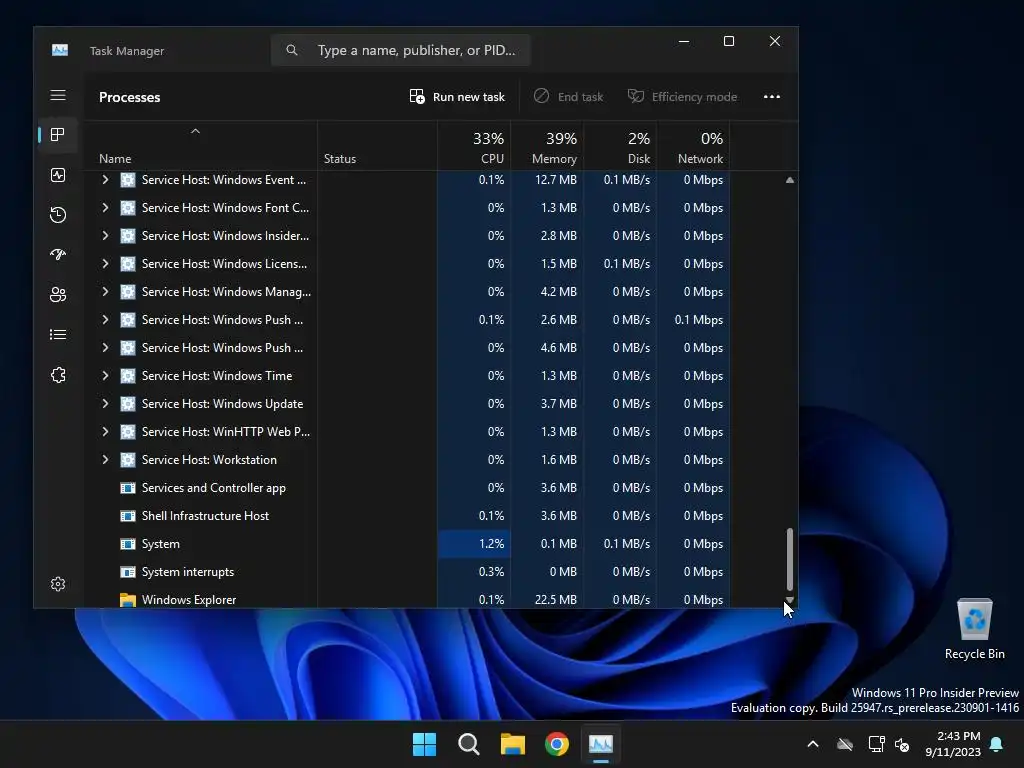Expand Service Host: Windows Manag... row

point(105,292)
